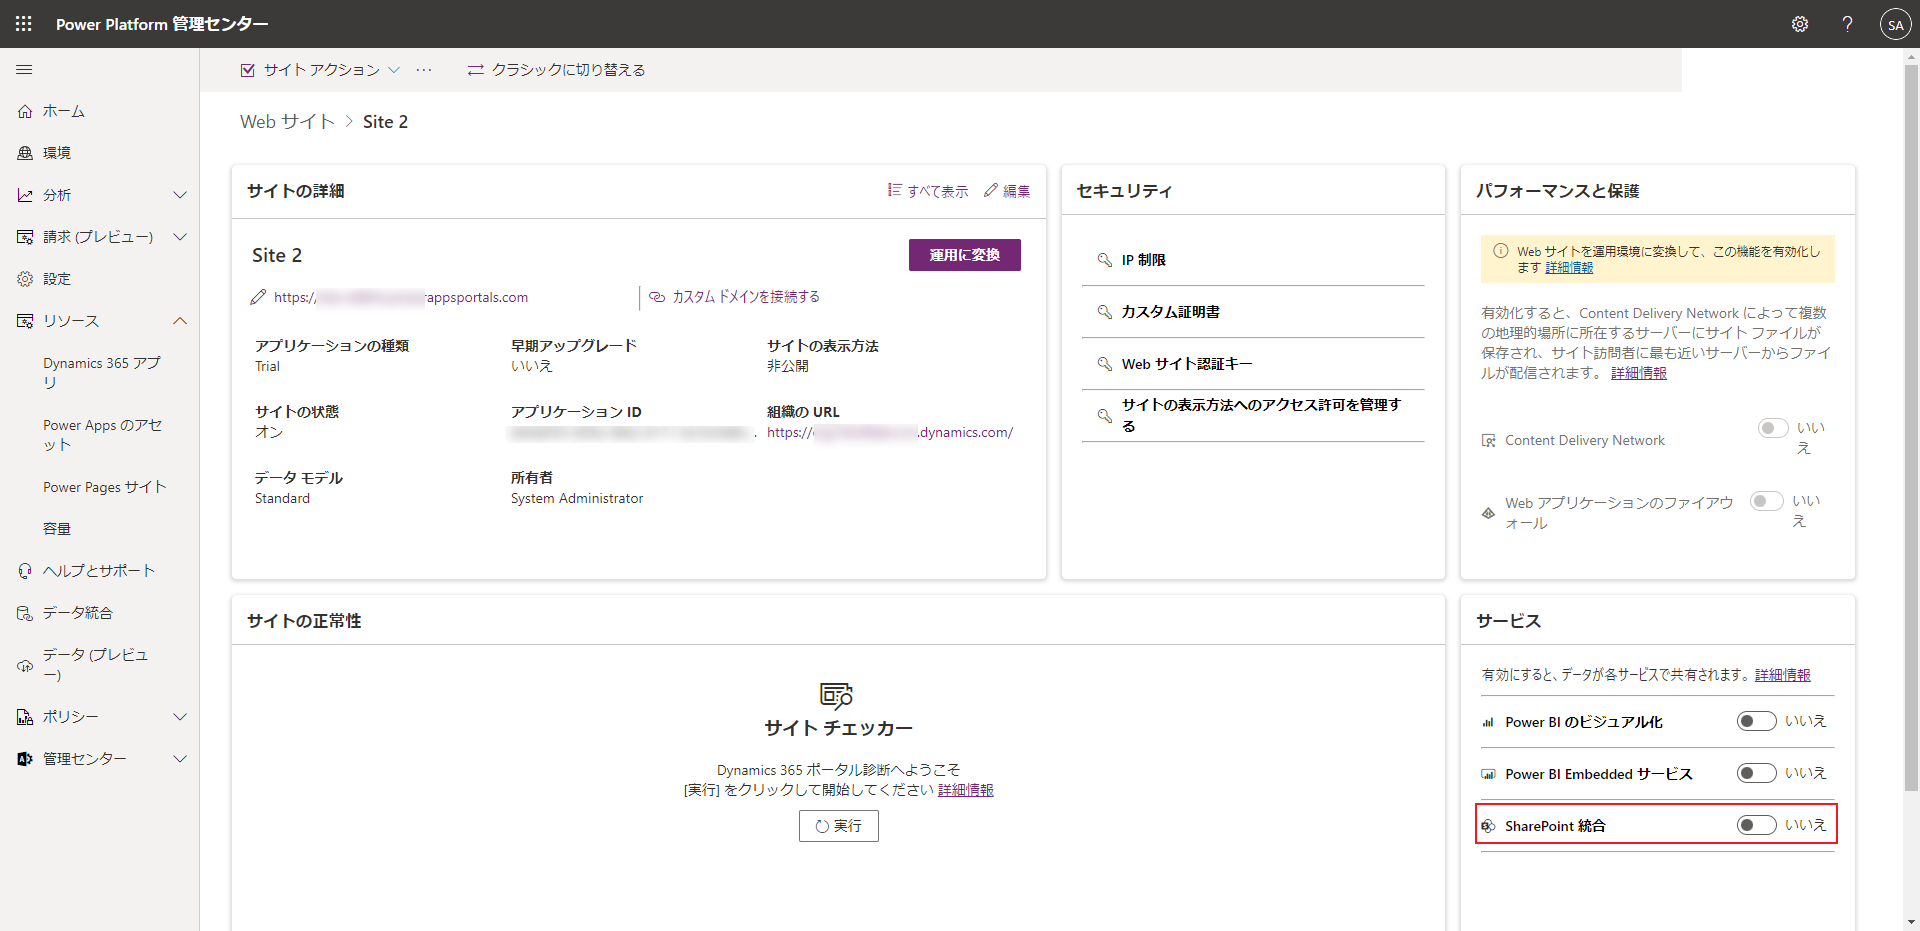This screenshot has height=931, width=1920.
Task: Open 詳細情報 link in yellow banner
Action: 1569,268
